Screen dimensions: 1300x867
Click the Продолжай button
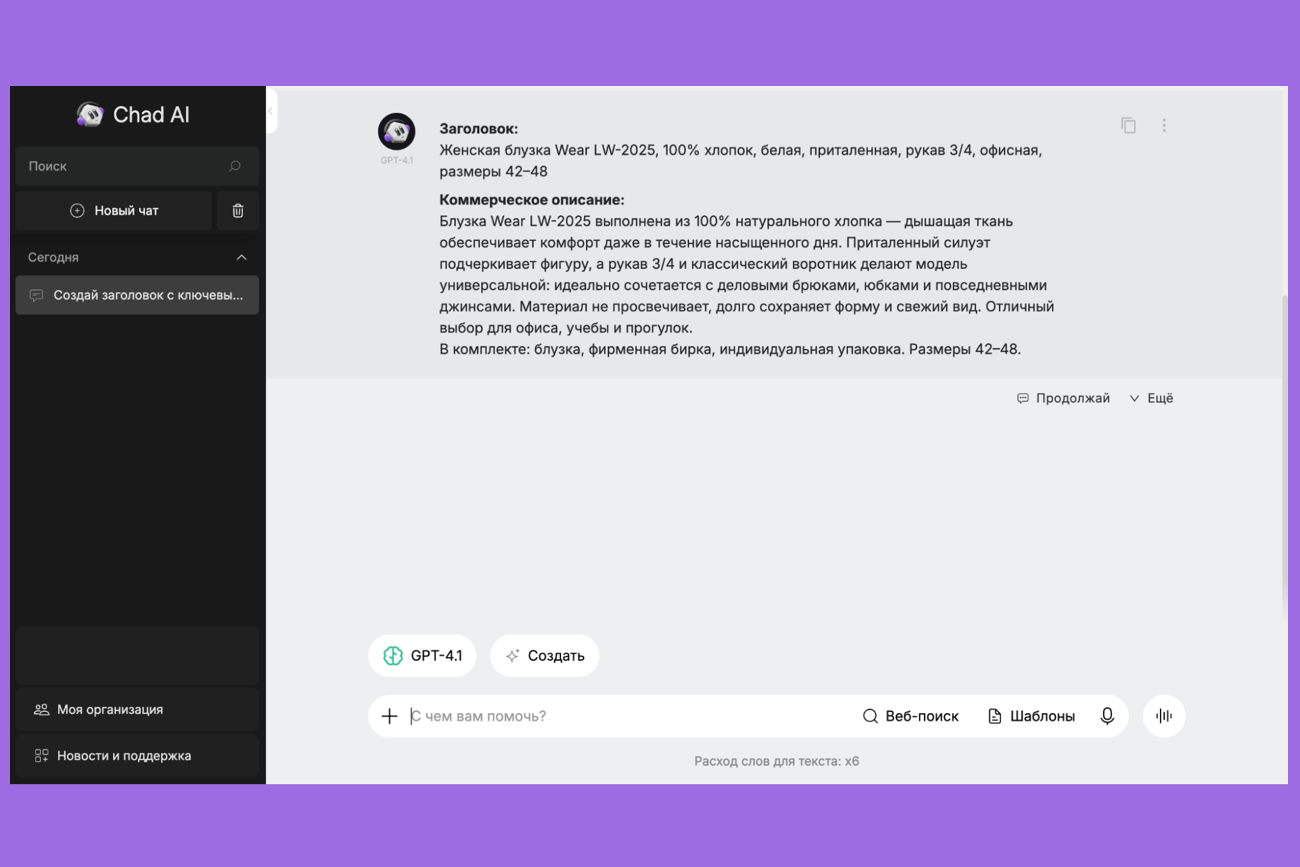click(1063, 398)
